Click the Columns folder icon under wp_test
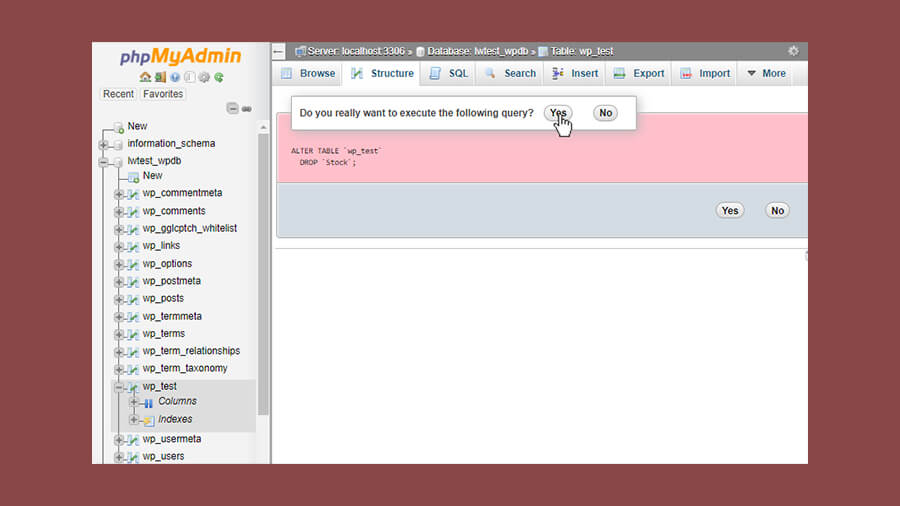Screen dimensions: 900x506 148,403
